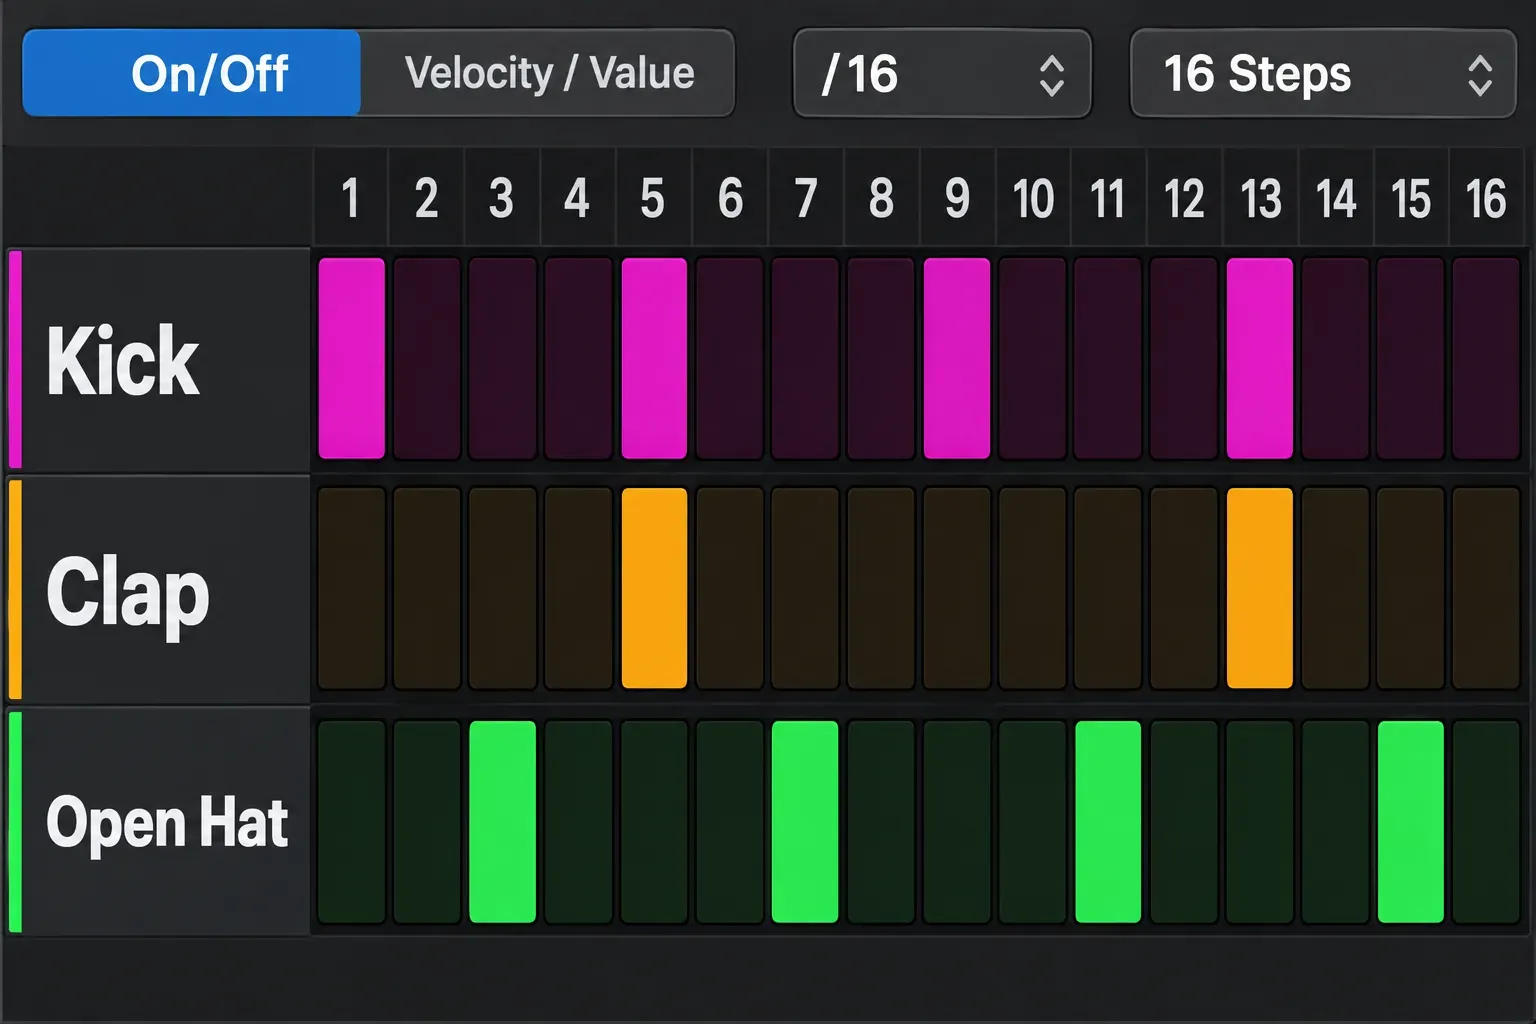Turn off Clap step 5
Screen dimensions: 1536x1024
pos(654,588)
